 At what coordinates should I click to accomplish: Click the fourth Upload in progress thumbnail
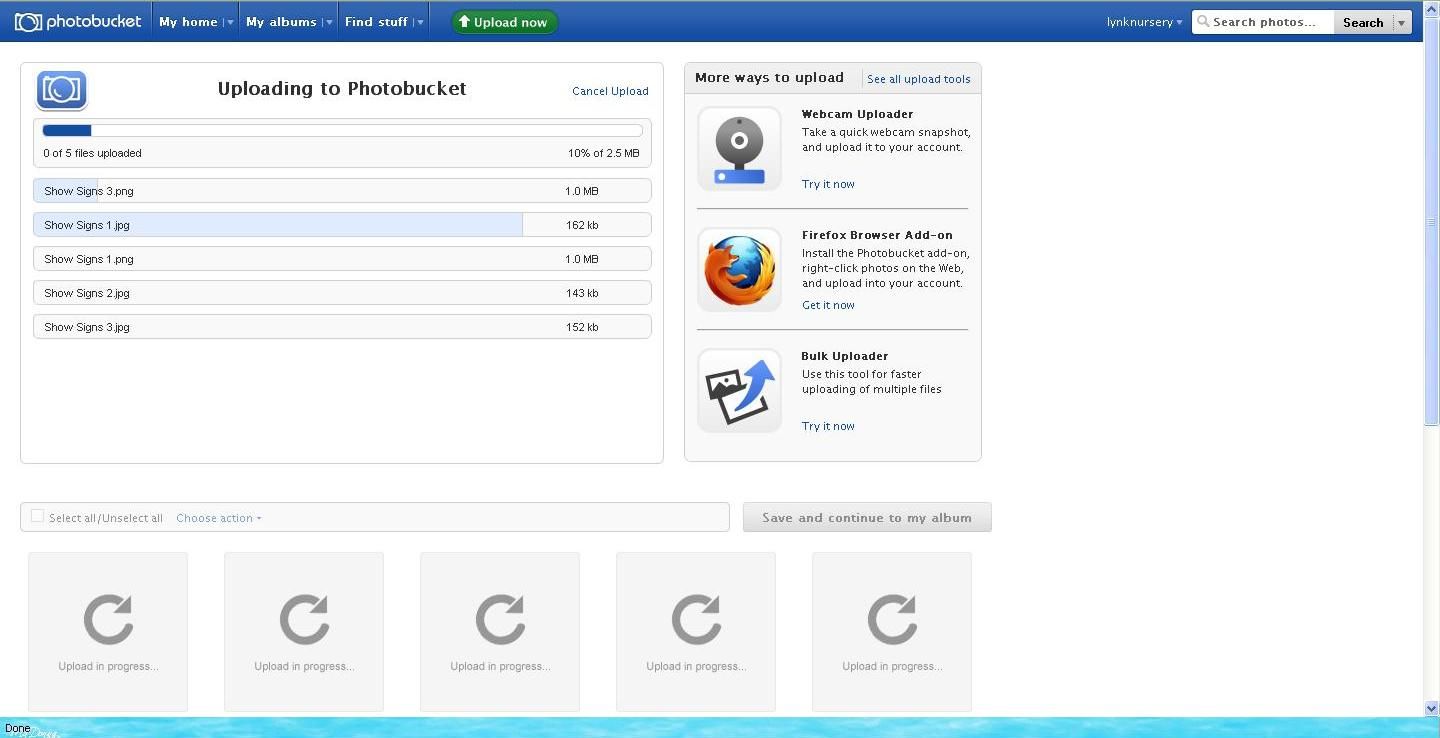[x=696, y=632]
